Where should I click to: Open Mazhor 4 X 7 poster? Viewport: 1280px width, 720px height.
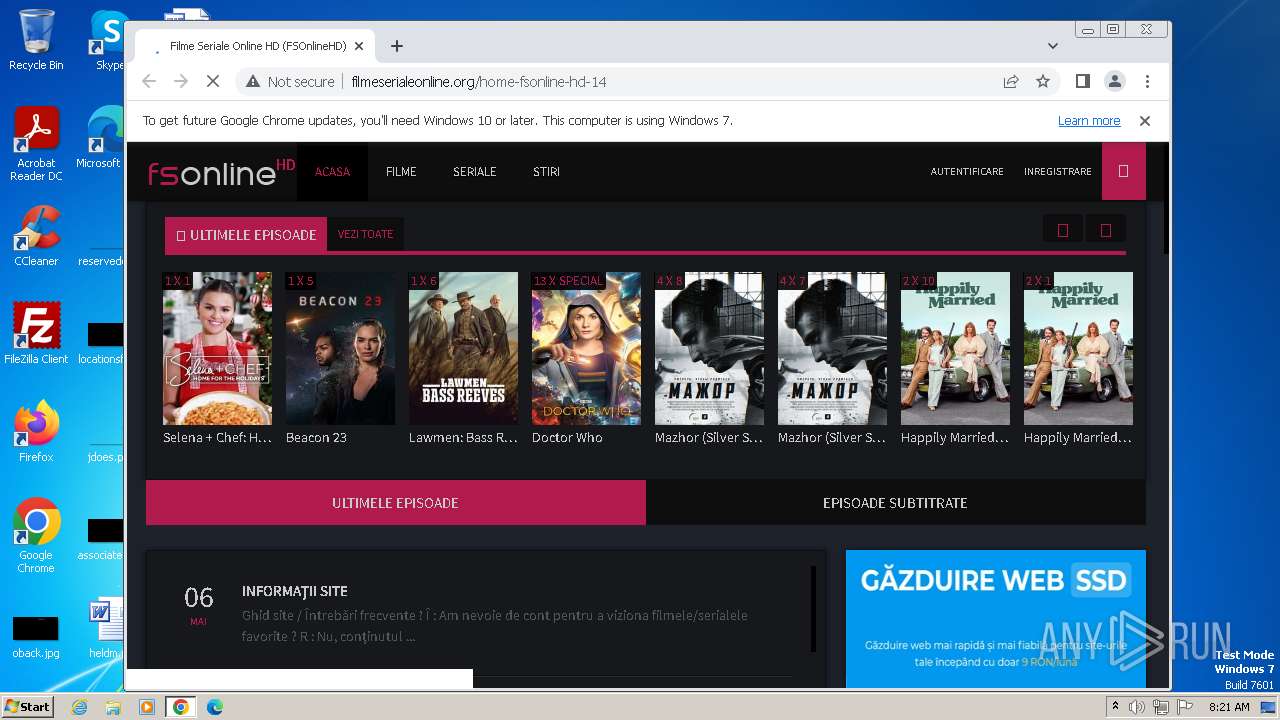click(x=832, y=348)
